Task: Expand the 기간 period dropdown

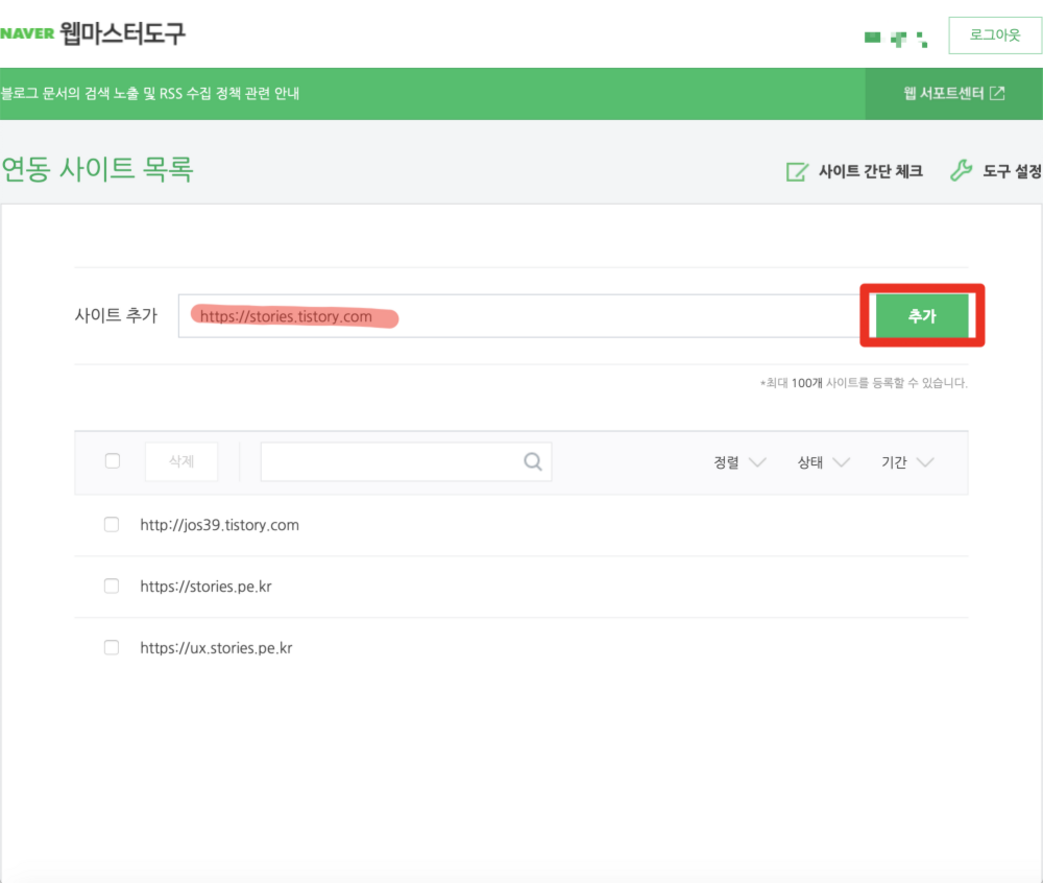Action: coord(907,462)
